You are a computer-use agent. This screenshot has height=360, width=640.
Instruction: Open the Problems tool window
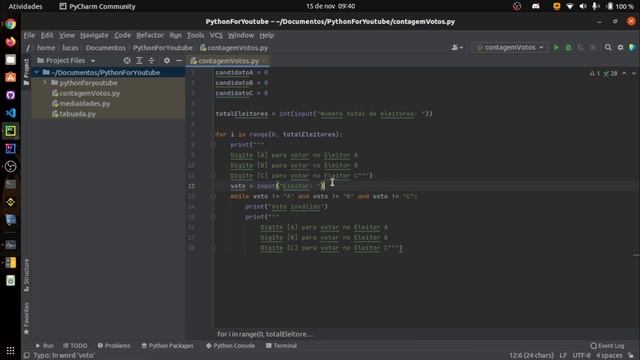114,346
